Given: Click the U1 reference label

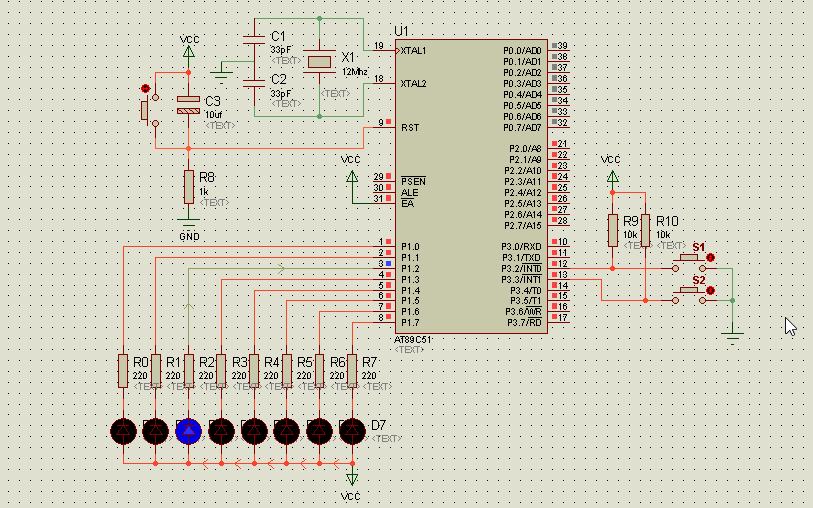Looking at the screenshot, I should 401,31.
